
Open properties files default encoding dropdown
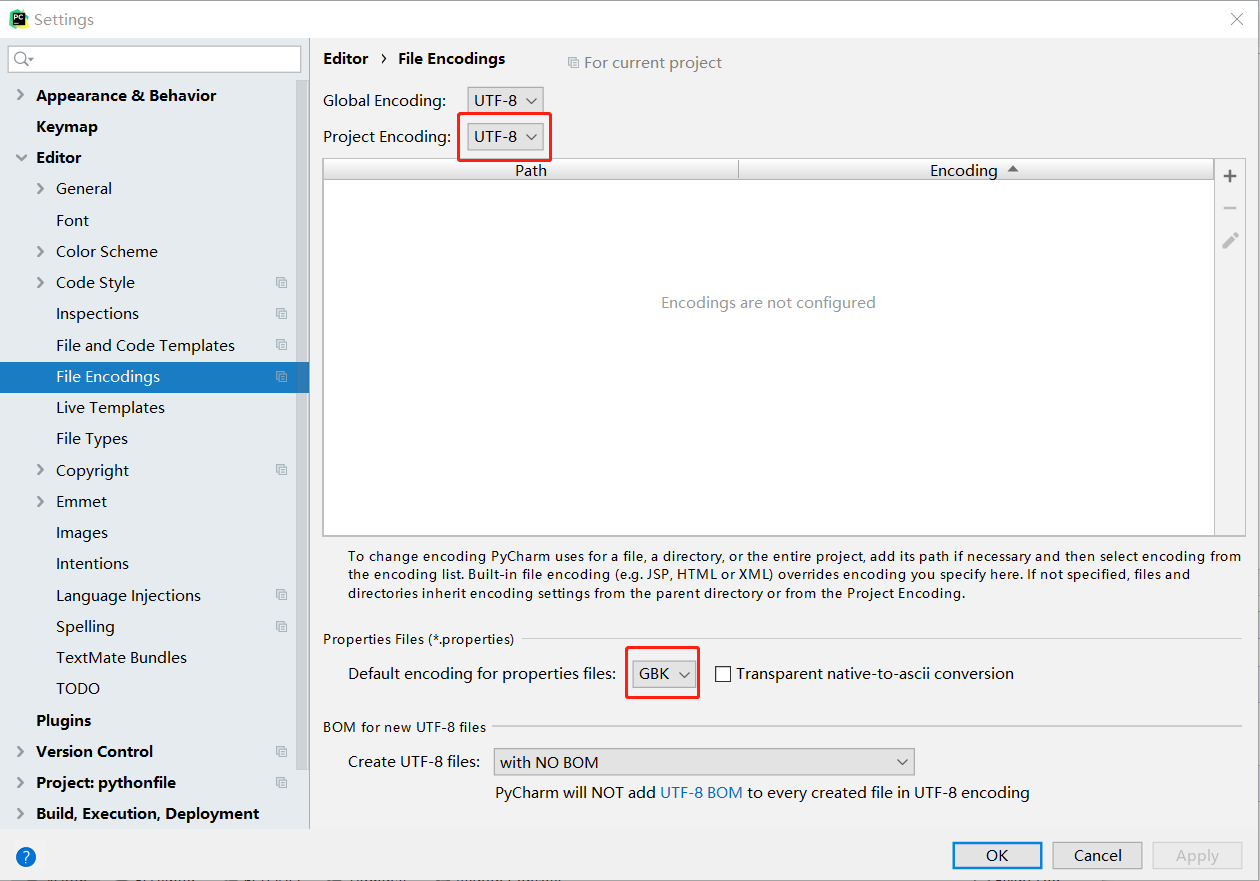click(x=662, y=674)
